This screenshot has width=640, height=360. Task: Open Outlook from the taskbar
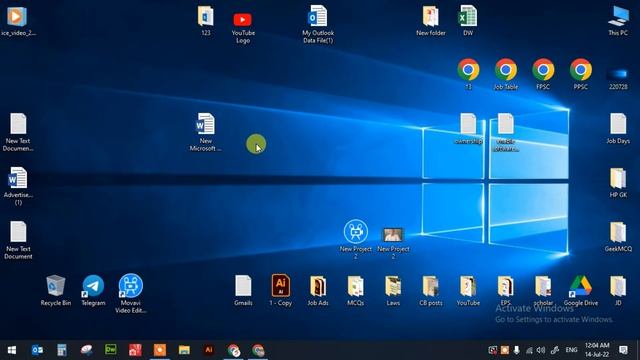(37, 350)
